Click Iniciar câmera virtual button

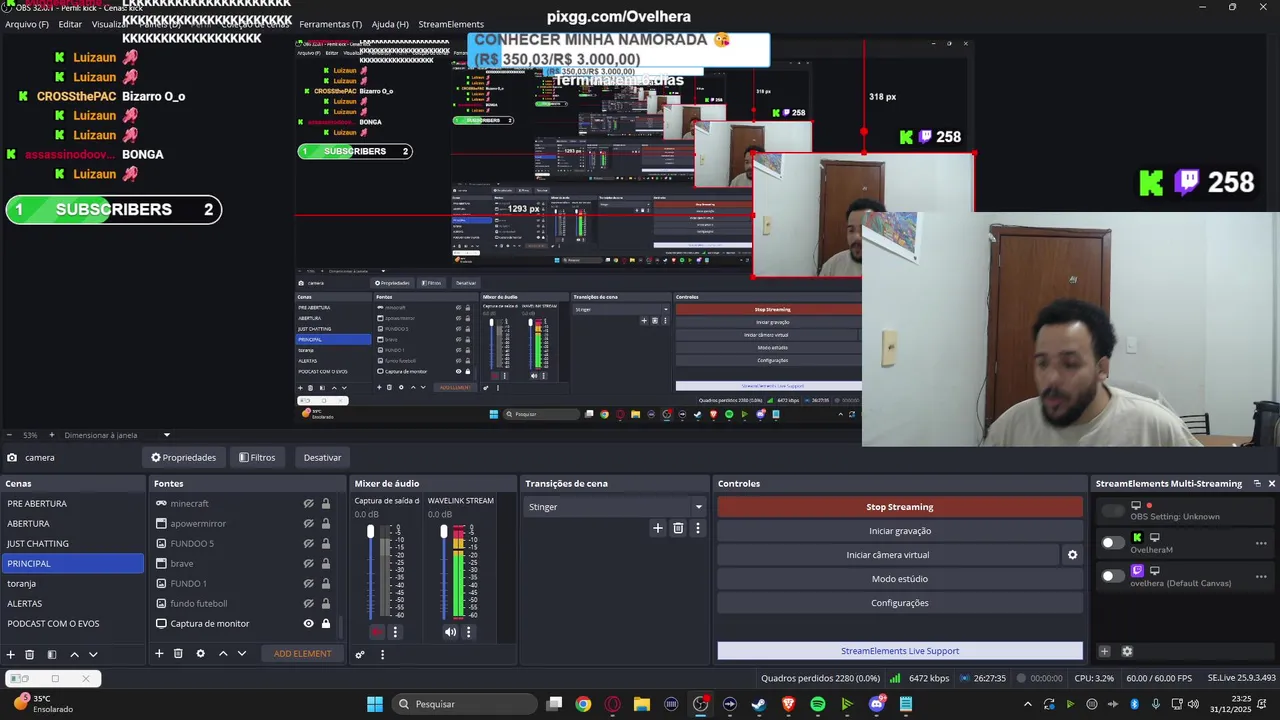[x=888, y=555]
